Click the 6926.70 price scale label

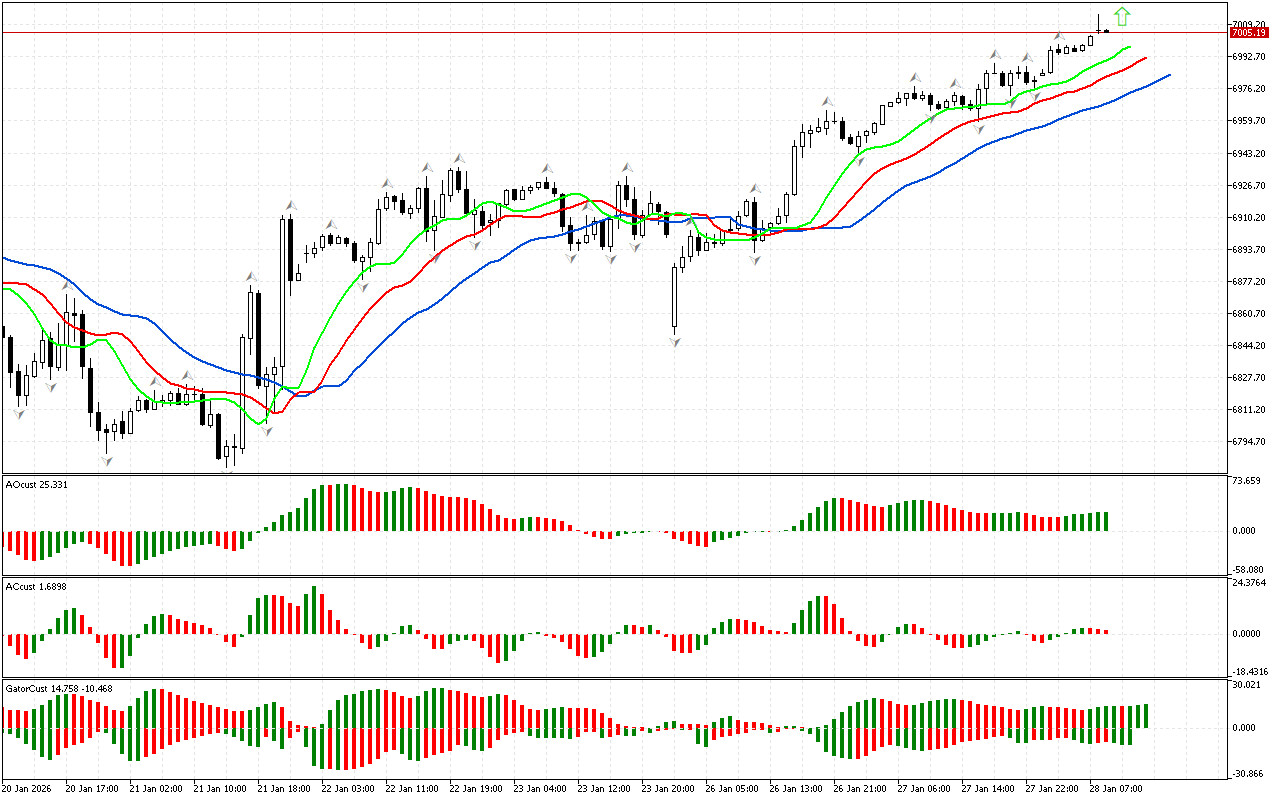tap(1247, 185)
